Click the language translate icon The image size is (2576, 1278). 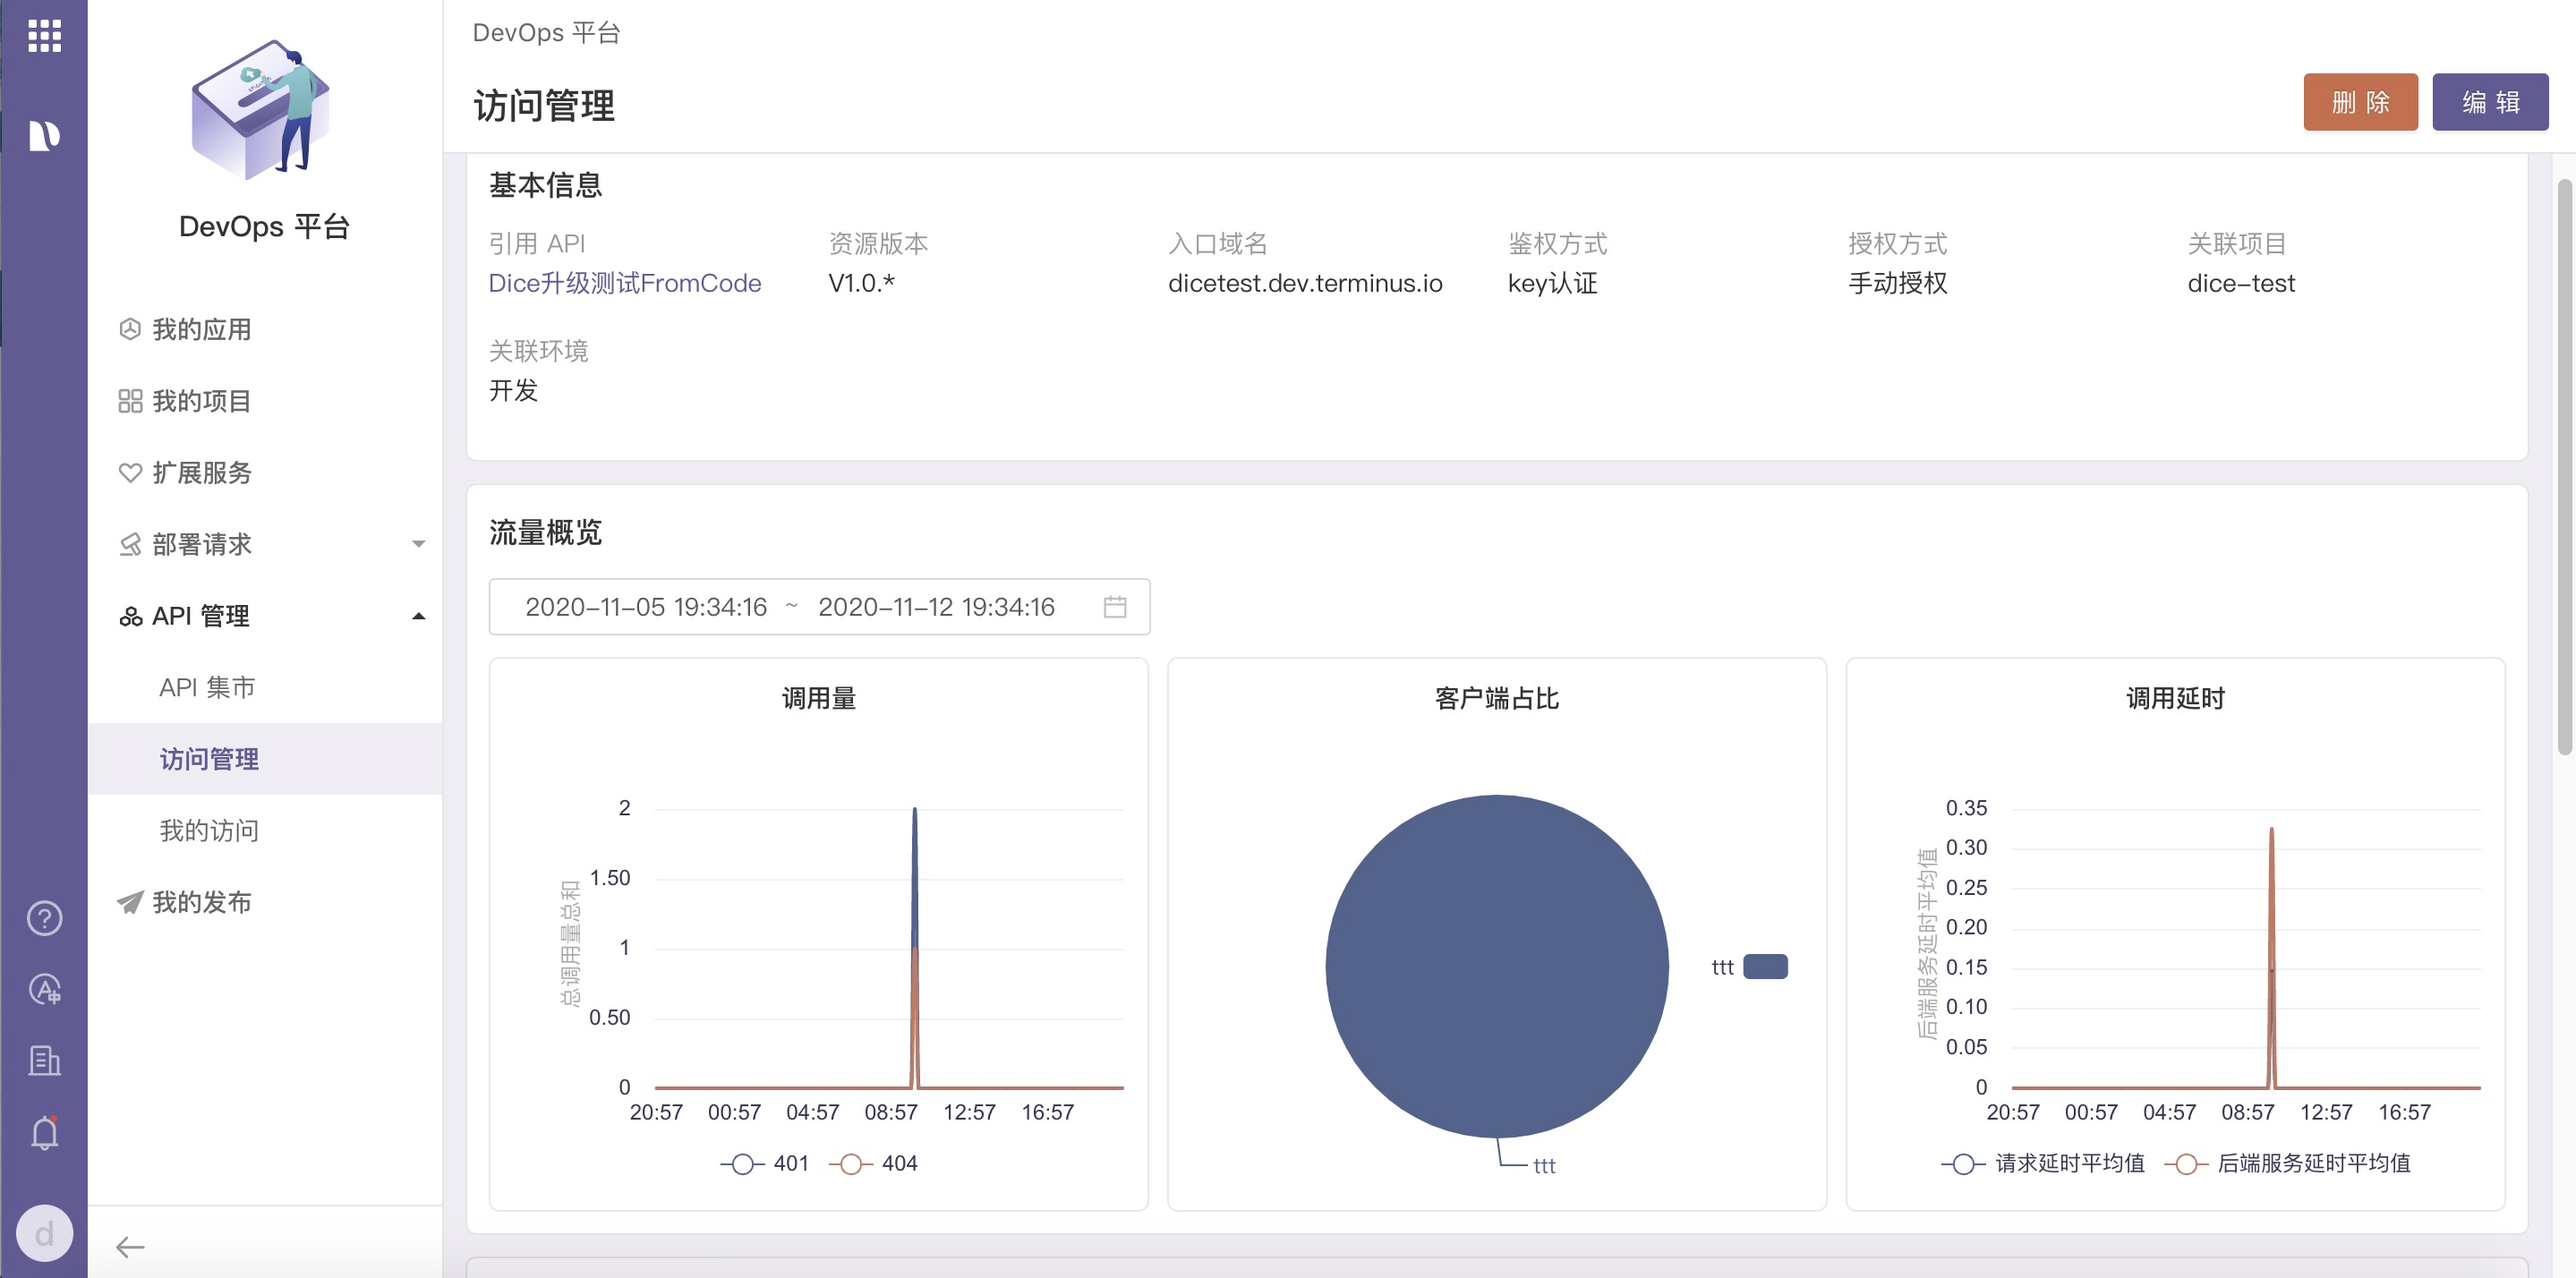44,989
